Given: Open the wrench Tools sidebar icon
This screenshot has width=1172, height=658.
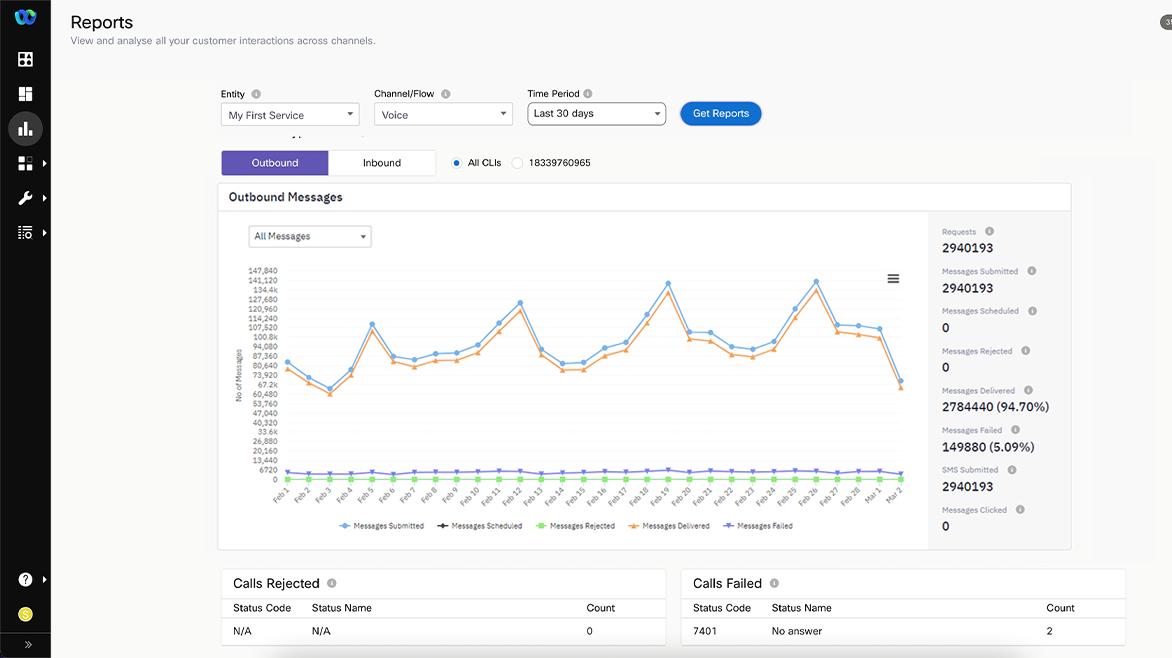Looking at the screenshot, I should pos(25,198).
